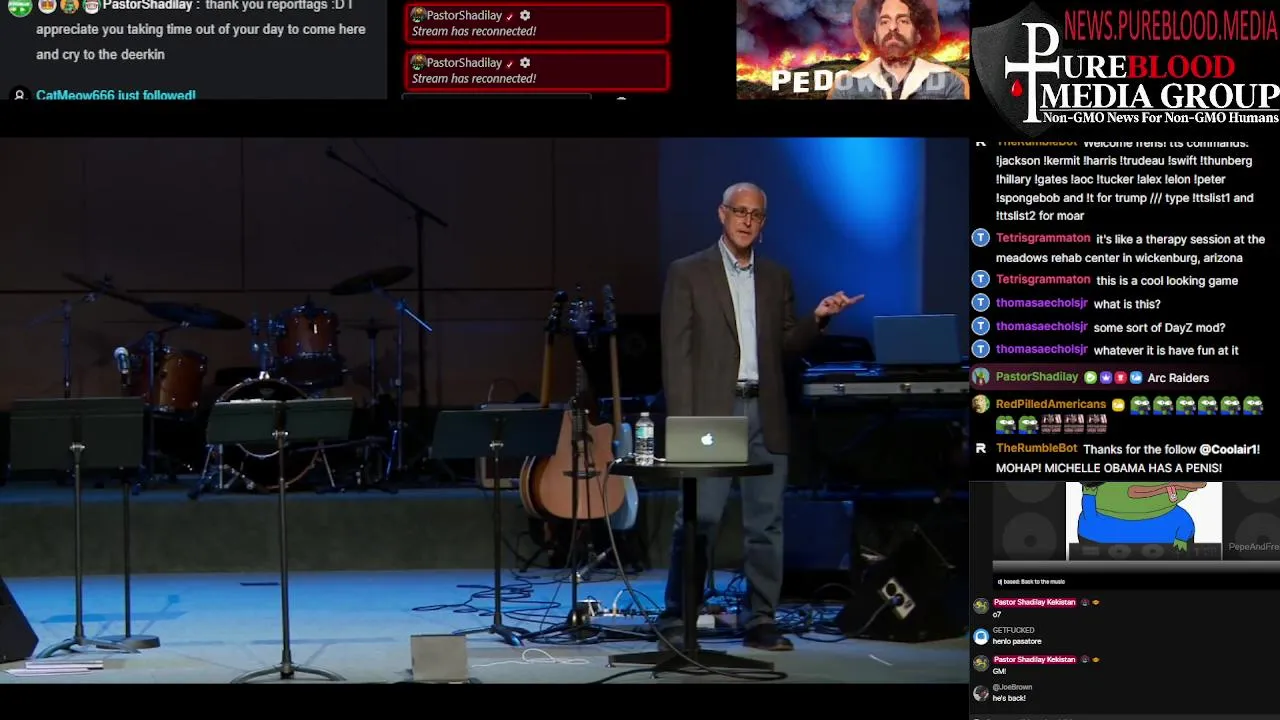Click Pastor Shadilay Kekistan avatar beside GM!
1280x720 pixels.
pyautogui.click(x=981, y=663)
